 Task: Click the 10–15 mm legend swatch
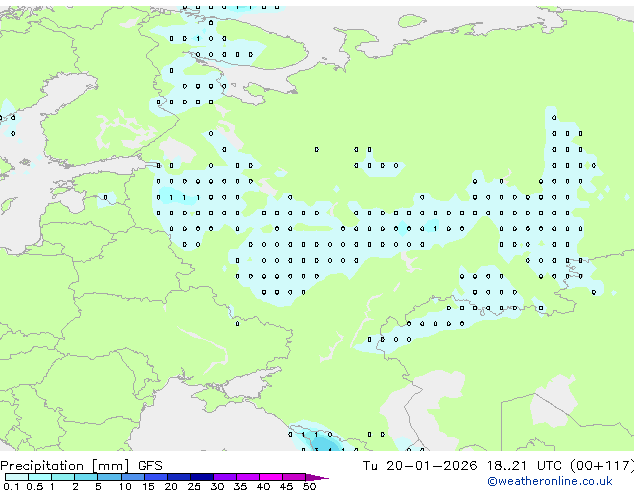coord(132,477)
